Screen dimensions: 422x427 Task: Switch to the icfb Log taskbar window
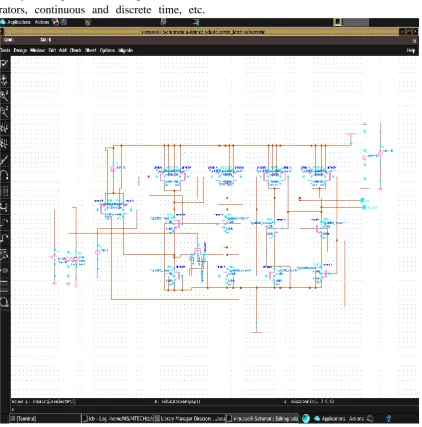click(118, 419)
